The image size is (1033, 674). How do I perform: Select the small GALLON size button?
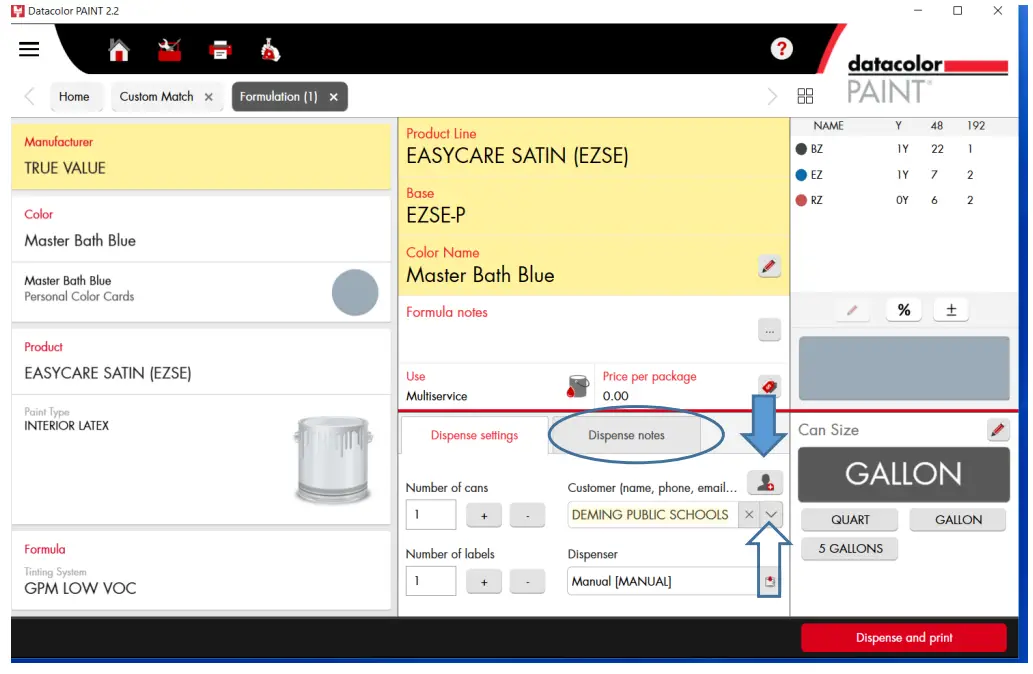click(x=958, y=520)
